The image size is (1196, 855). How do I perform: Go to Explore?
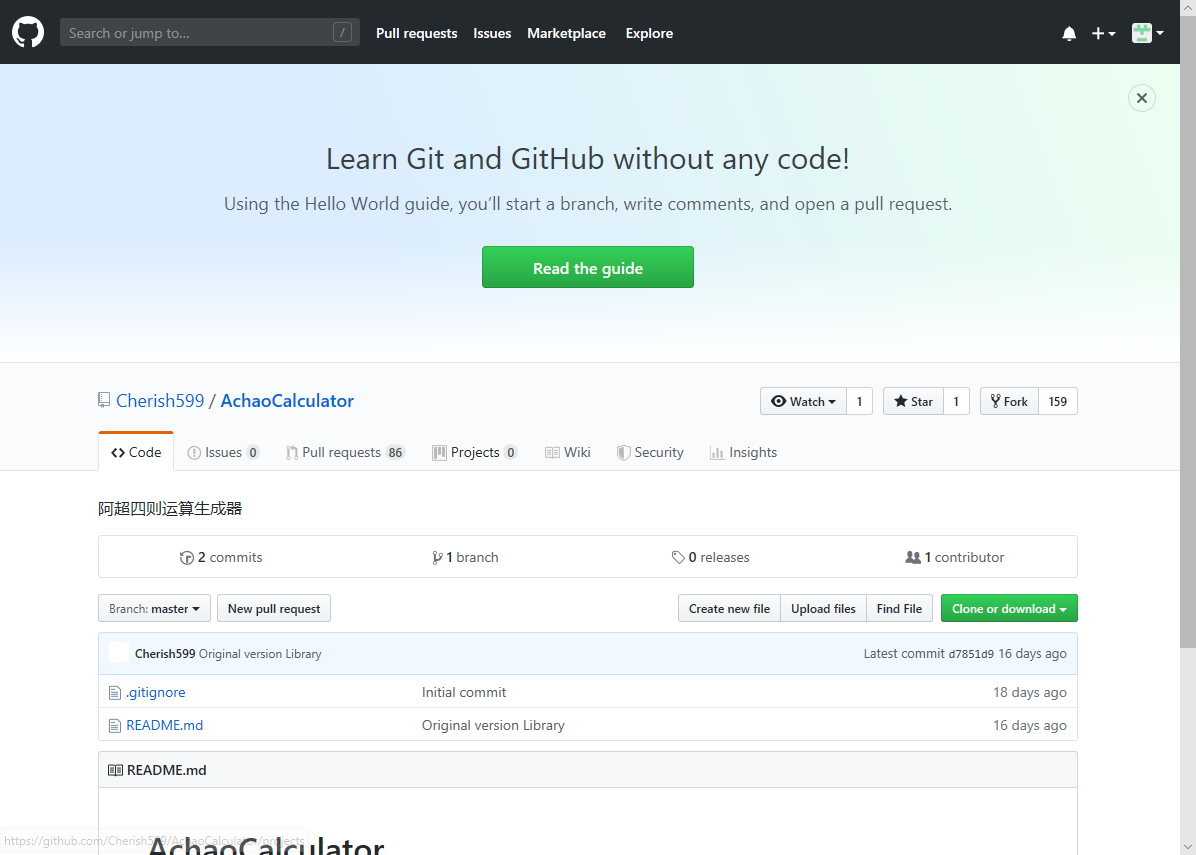click(649, 33)
